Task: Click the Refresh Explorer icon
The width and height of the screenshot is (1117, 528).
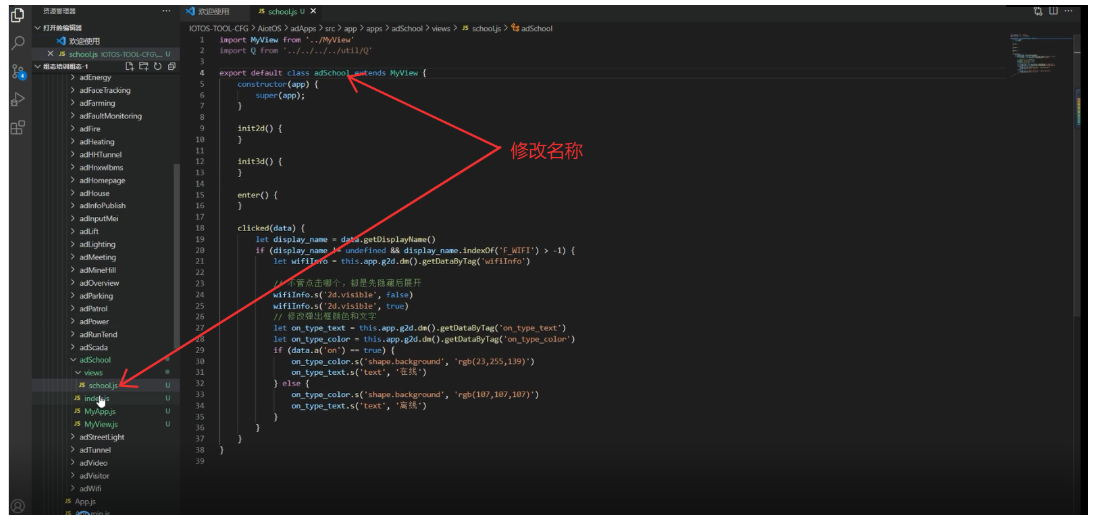Action: coord(158,66)
